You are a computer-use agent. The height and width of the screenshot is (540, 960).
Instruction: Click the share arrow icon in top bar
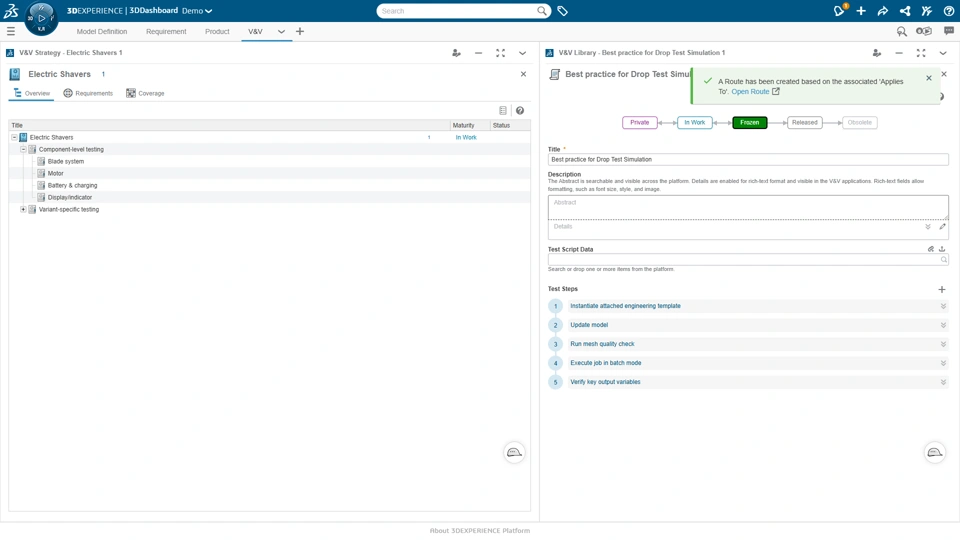883,11
